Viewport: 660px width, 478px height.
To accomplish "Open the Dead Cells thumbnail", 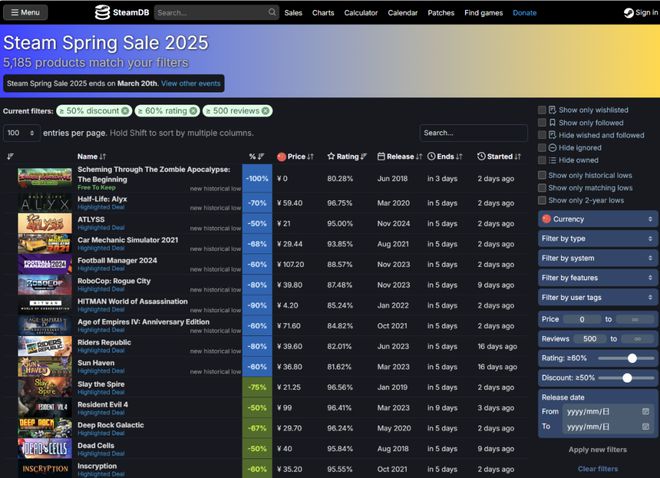I will [x=45, y=449].
